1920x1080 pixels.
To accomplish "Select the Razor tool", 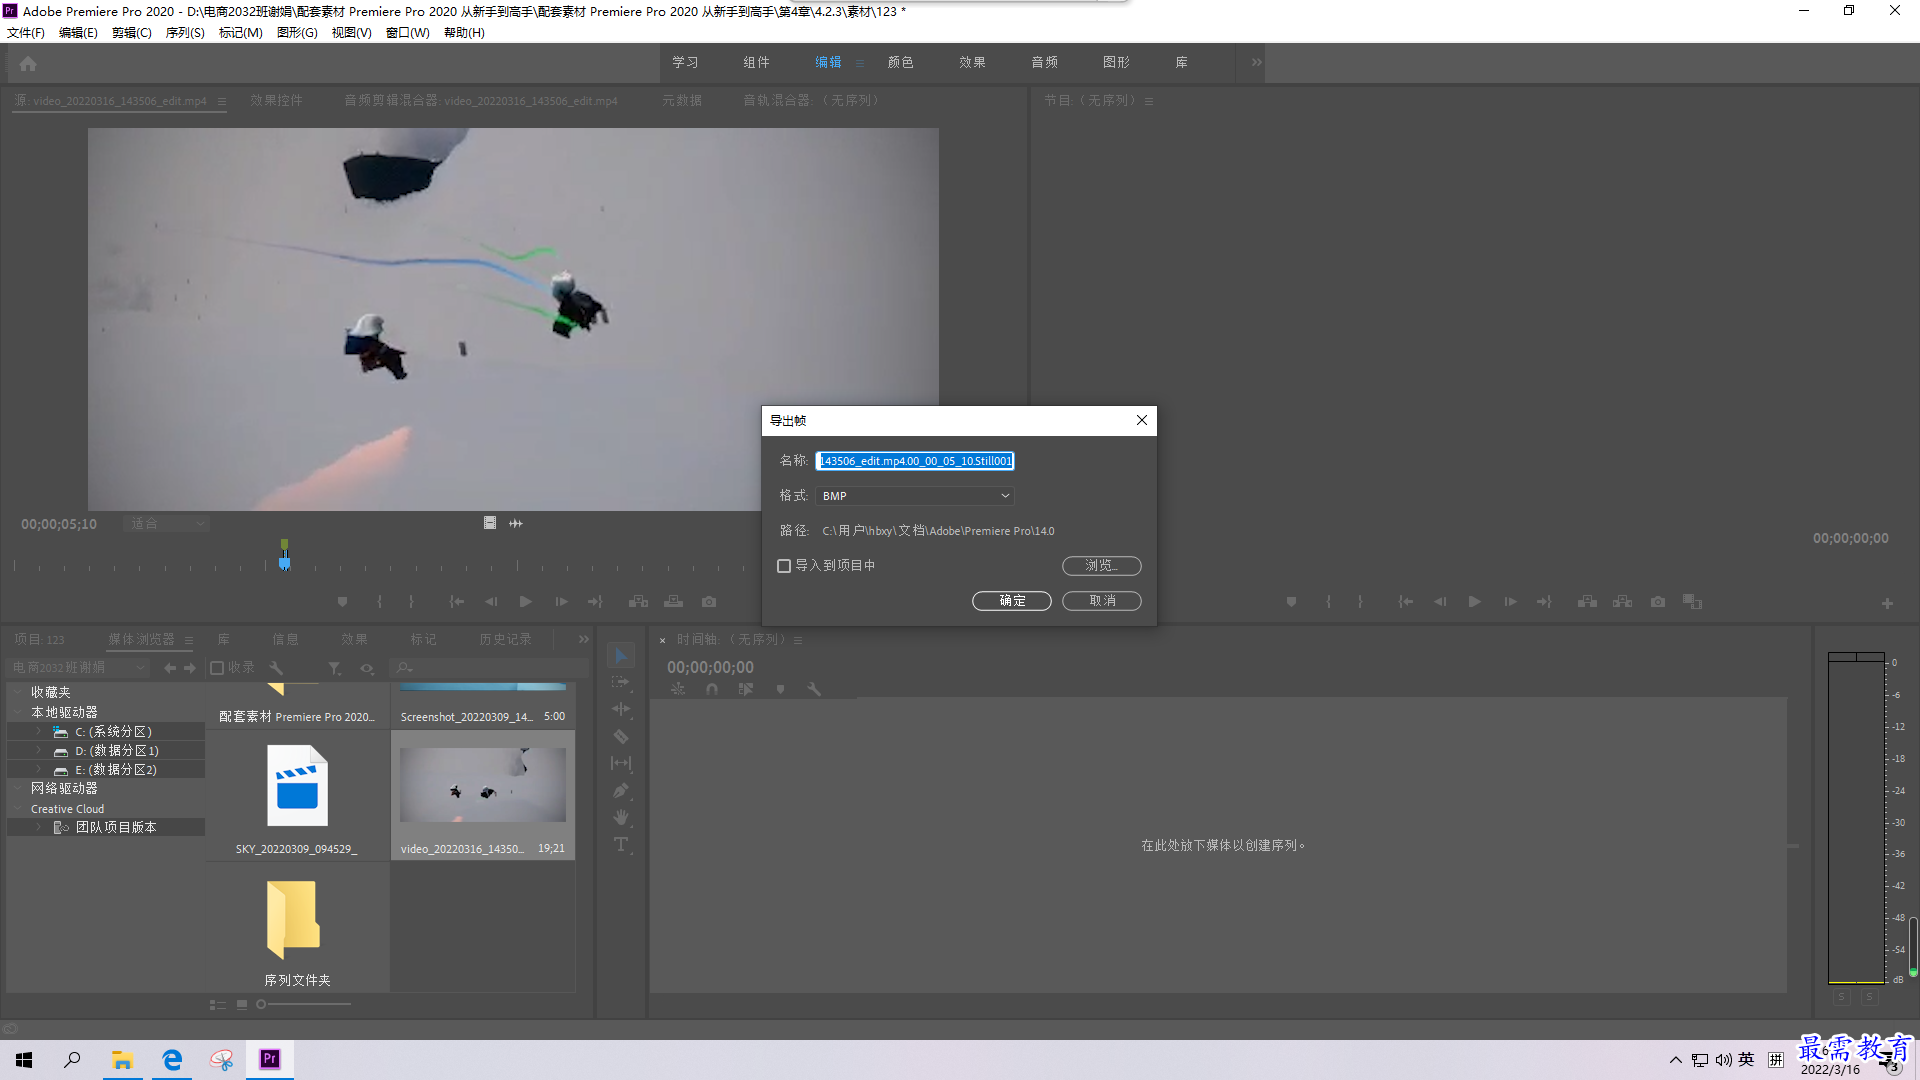I will point(621,736).
